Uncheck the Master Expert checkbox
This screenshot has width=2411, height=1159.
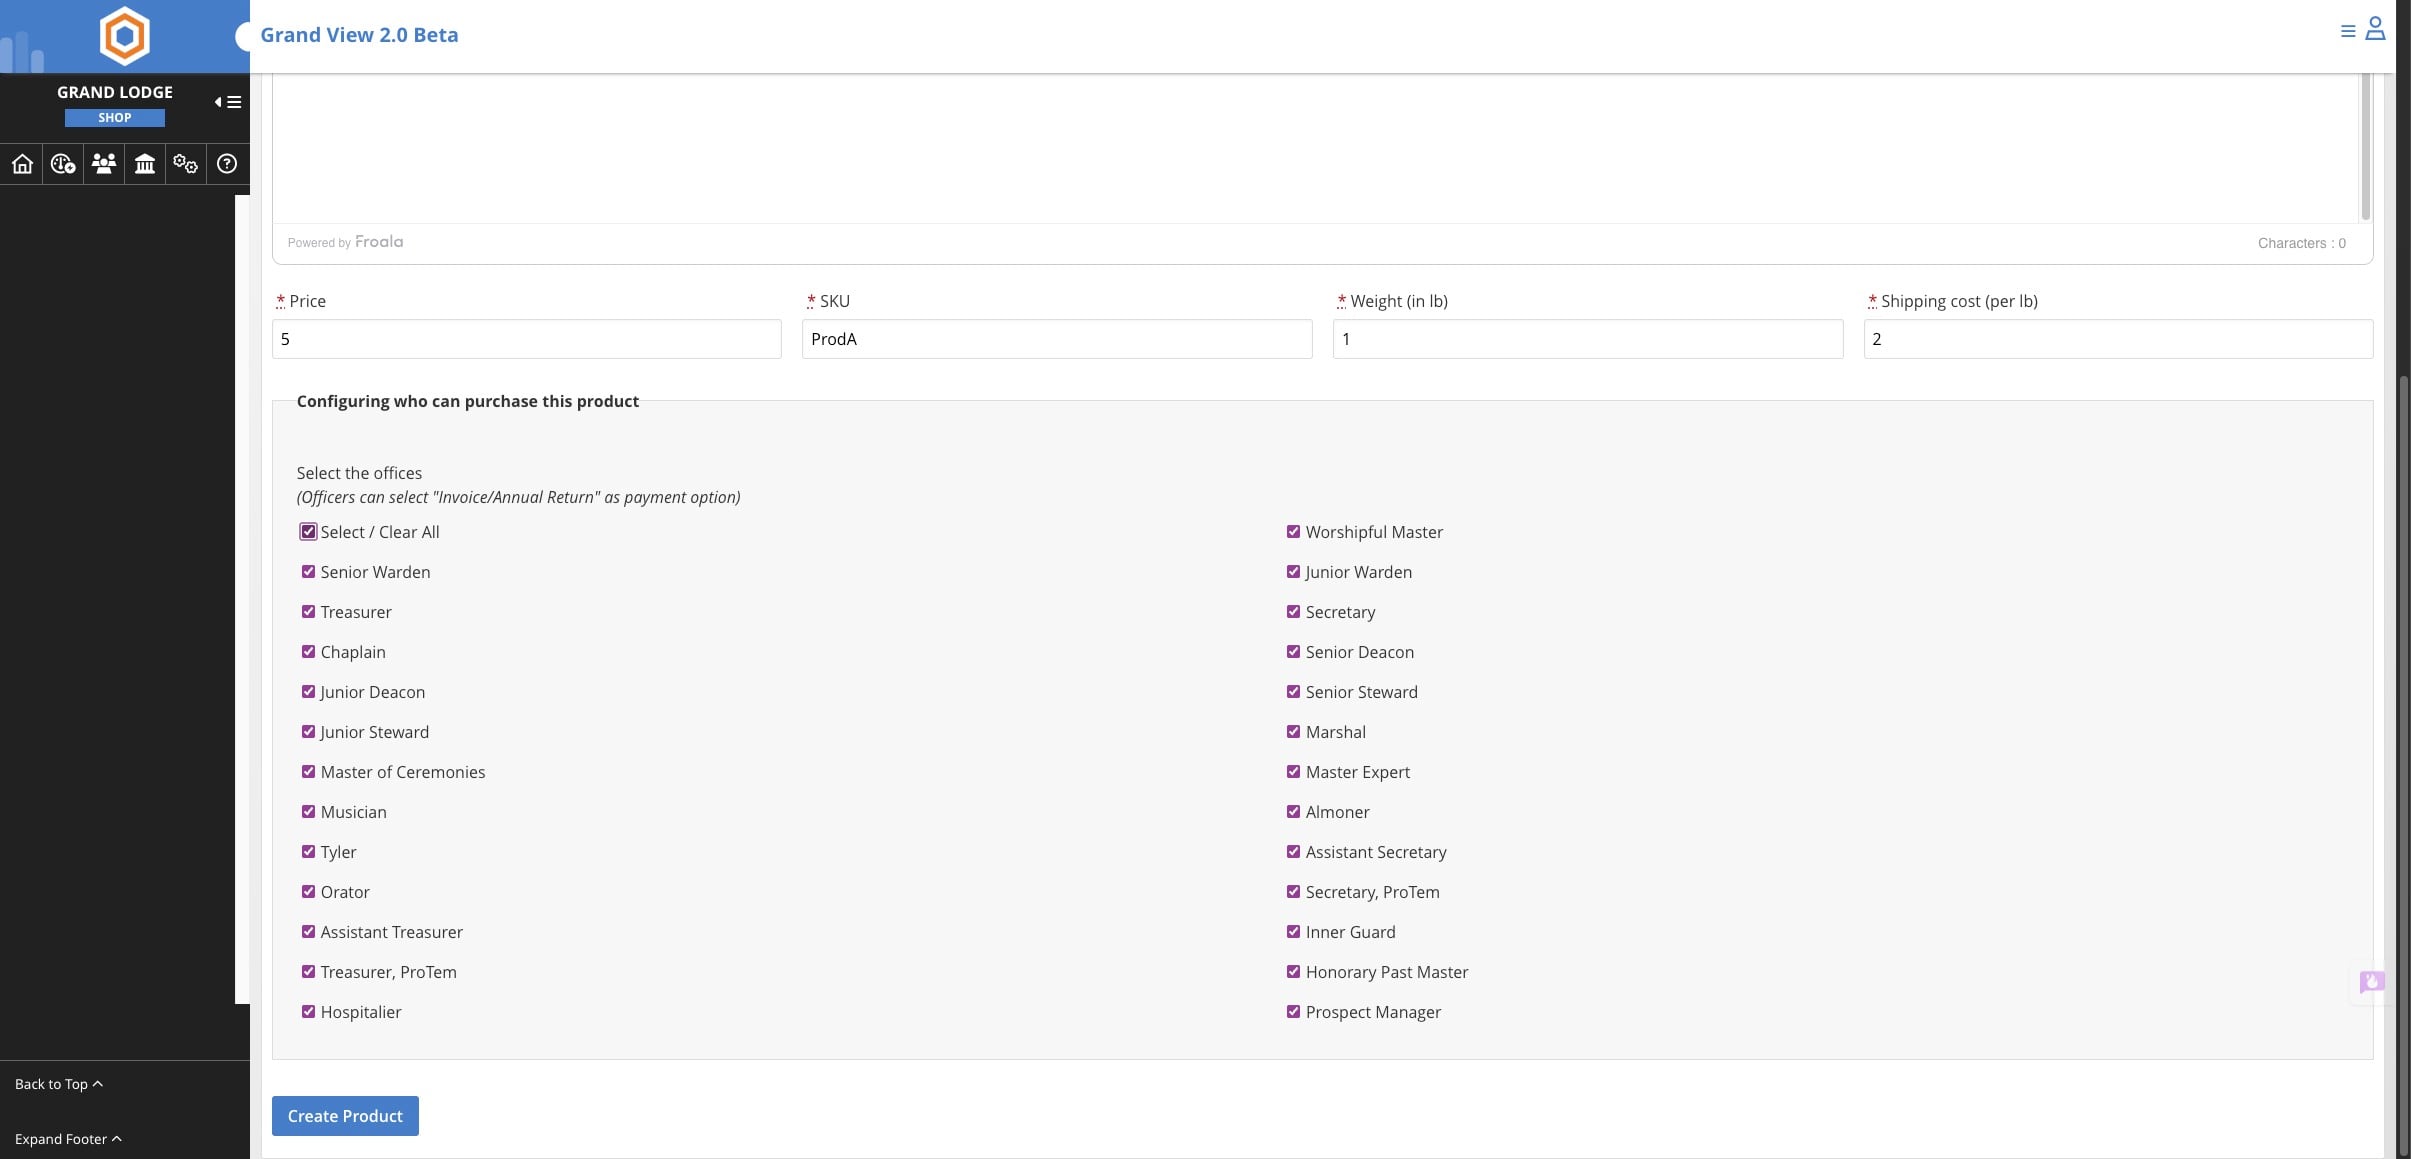(x=1293, y=772)
